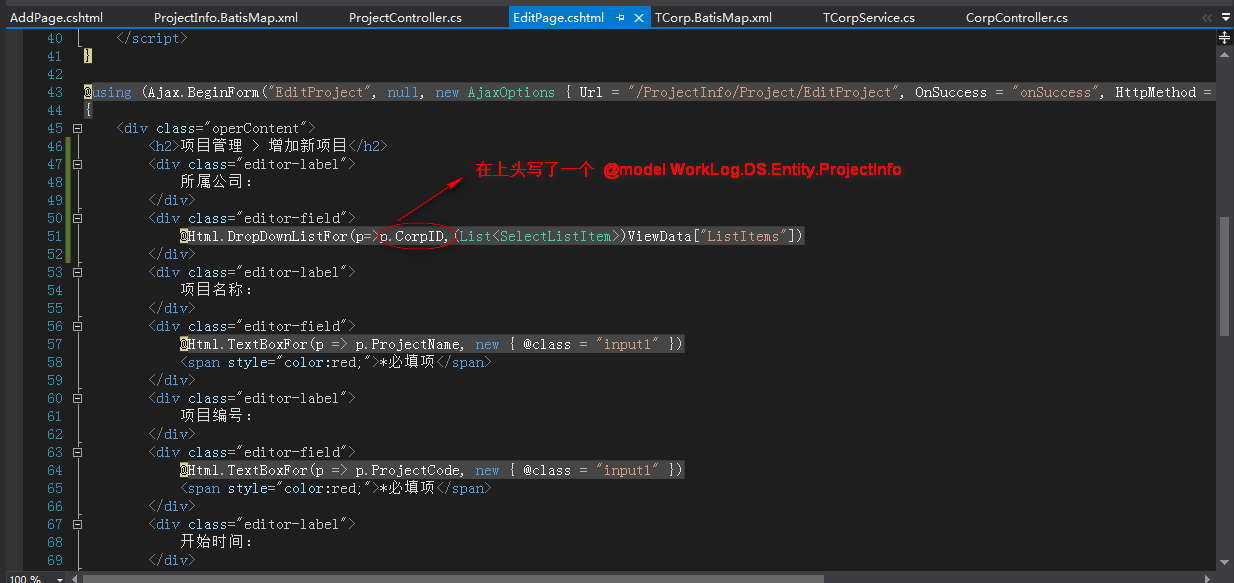Click the h2 heading 项目管理 > 增加新项目
This screenshot has width=1234, height=583.
point(268,146)
